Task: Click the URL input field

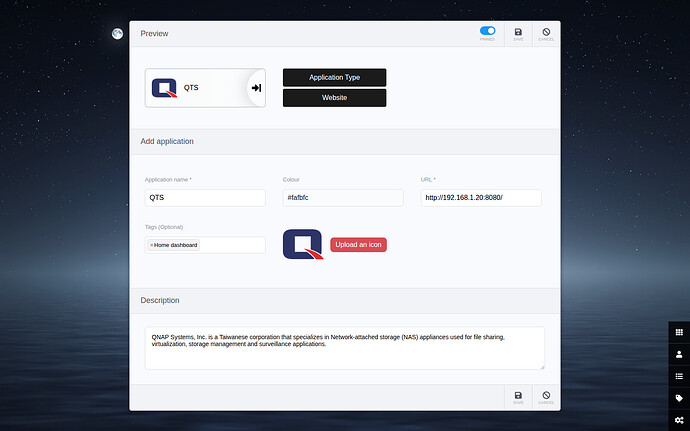Action: coord(481,198)
